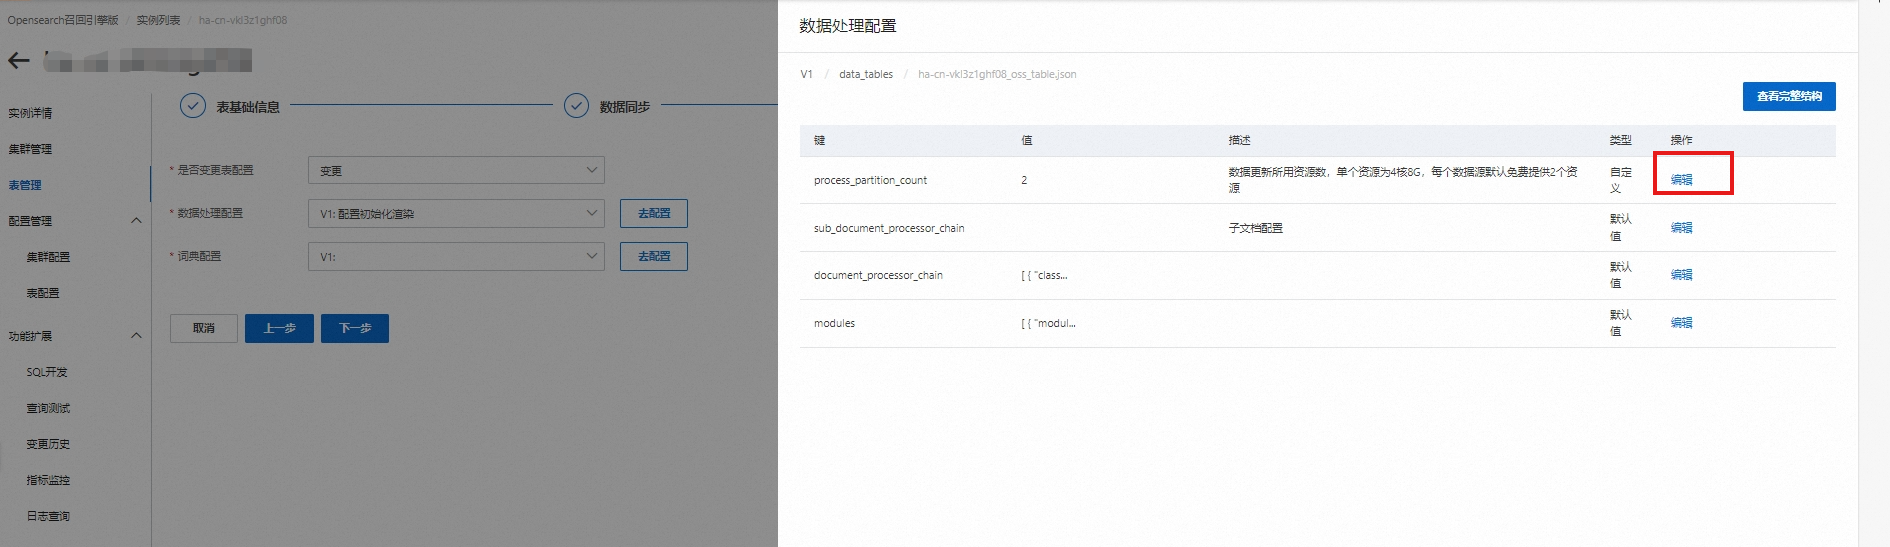Click 去配置 next to 词典配置
The height and width of the screenshot is (547, 1890).
coord(654,256)
